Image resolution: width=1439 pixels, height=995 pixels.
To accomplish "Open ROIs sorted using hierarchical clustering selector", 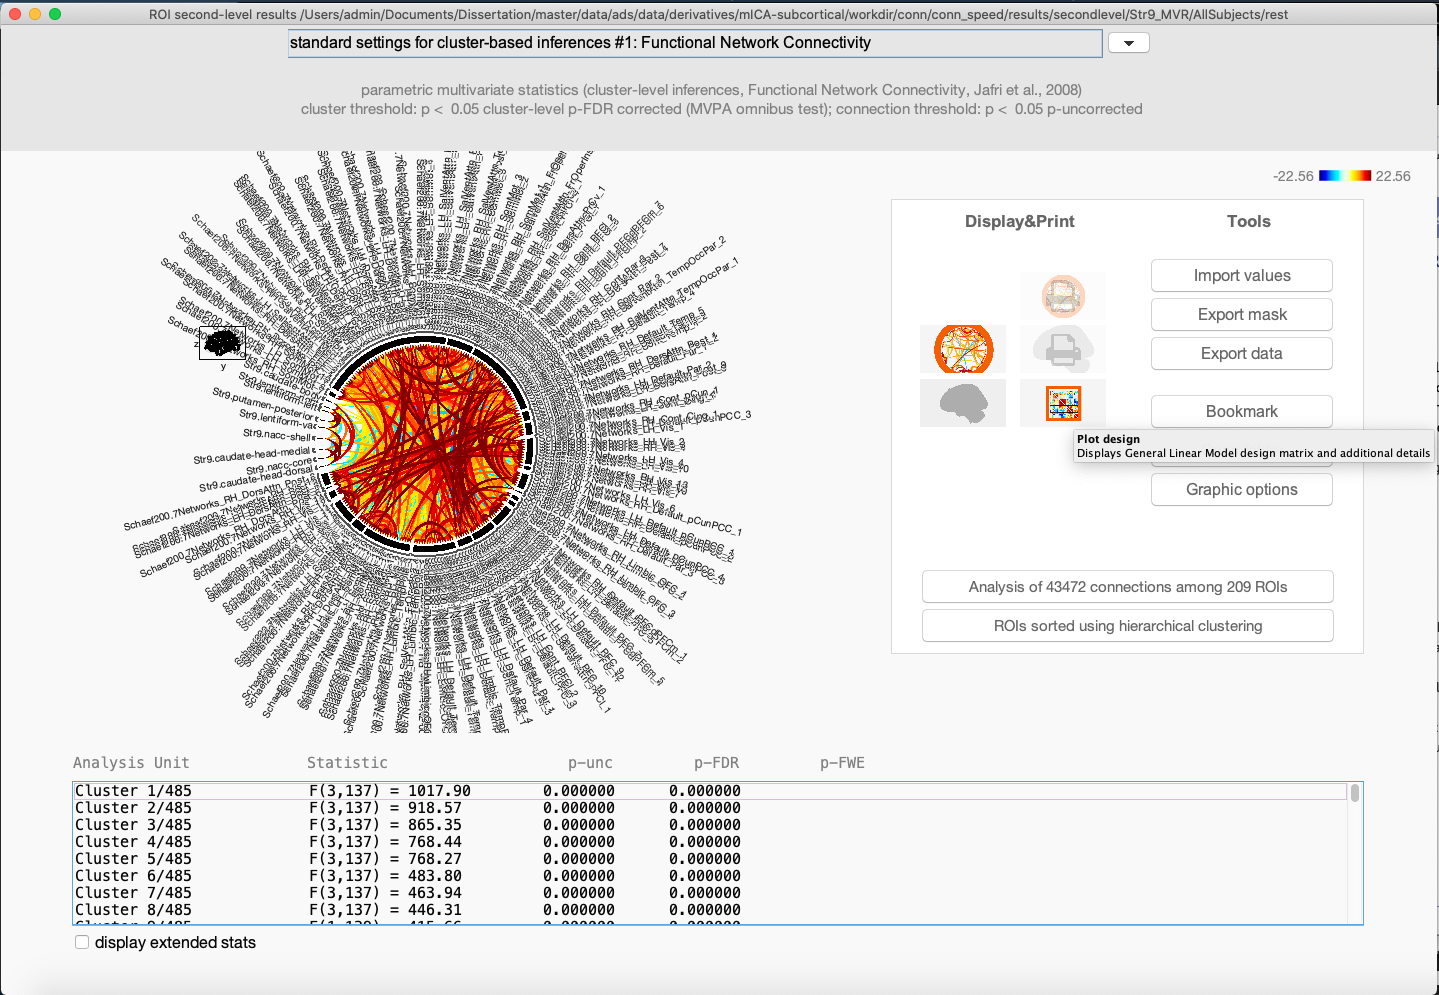I will [1127, 626].
